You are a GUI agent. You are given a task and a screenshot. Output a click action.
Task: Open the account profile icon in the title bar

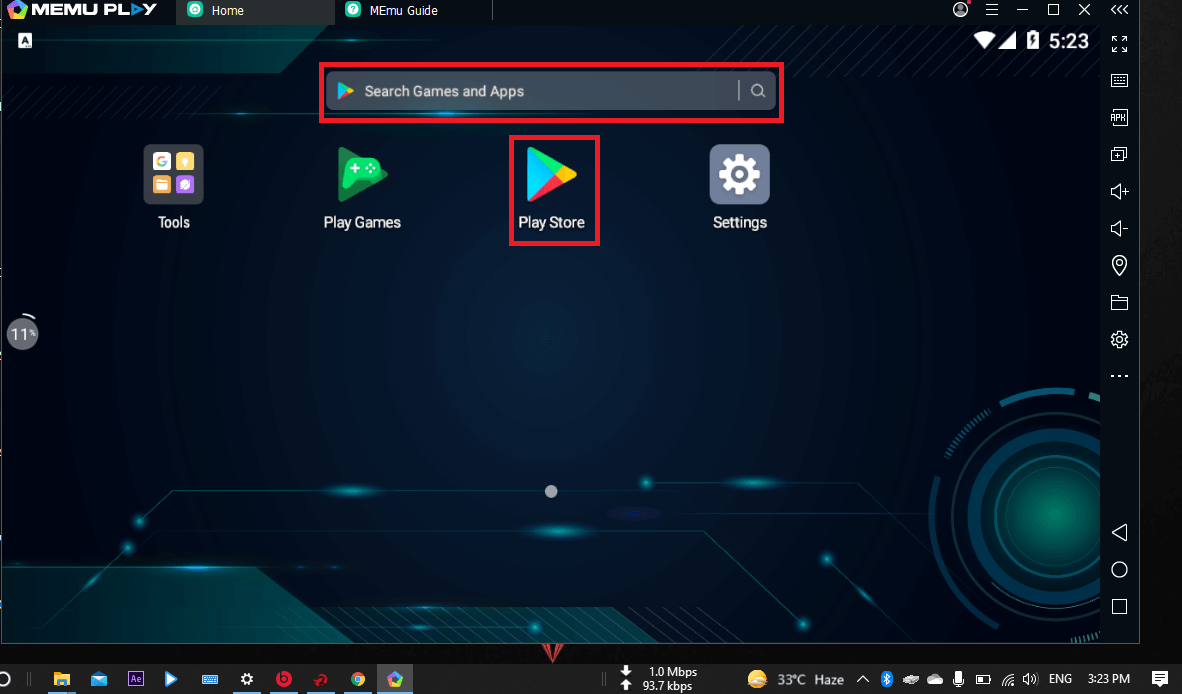point(960,10)
